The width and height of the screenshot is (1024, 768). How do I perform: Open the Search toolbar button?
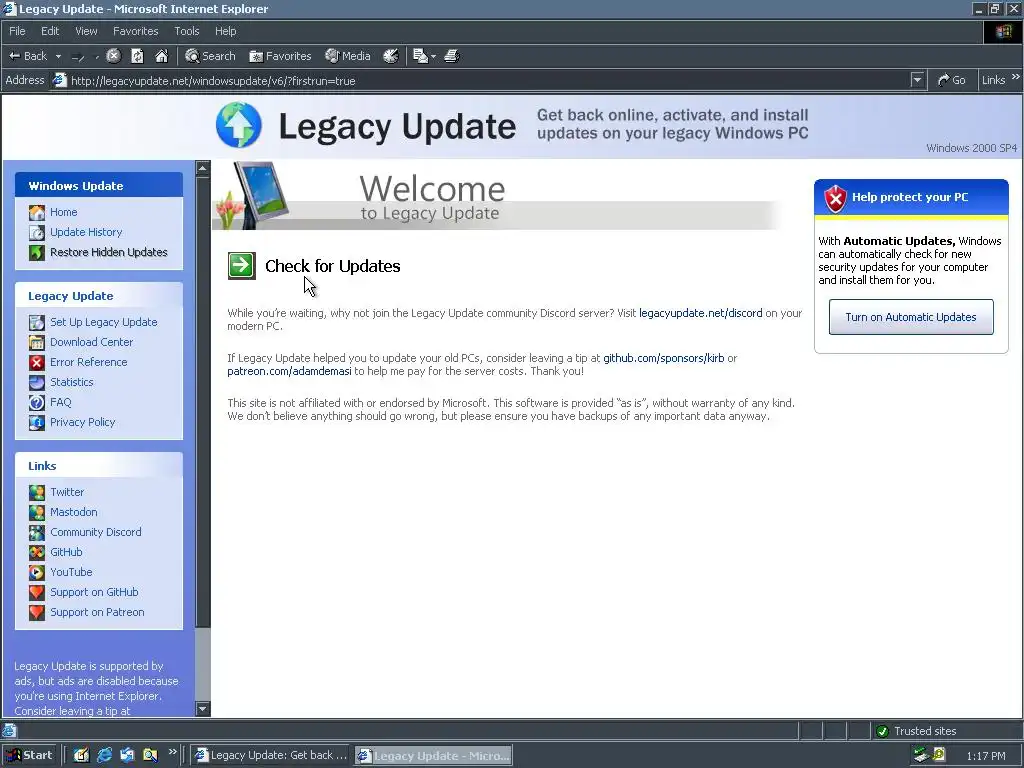[x=210, y=56]
